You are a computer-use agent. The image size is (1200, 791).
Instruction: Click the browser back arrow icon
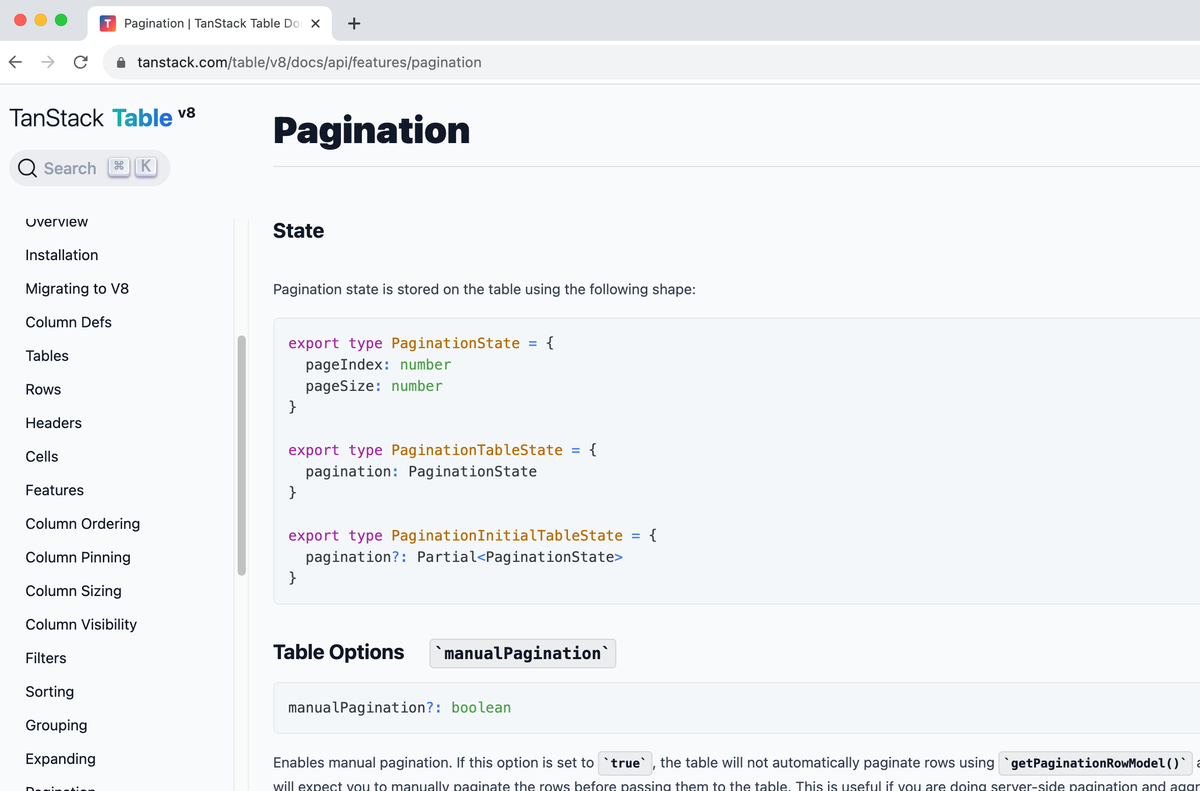coord(15,62)
